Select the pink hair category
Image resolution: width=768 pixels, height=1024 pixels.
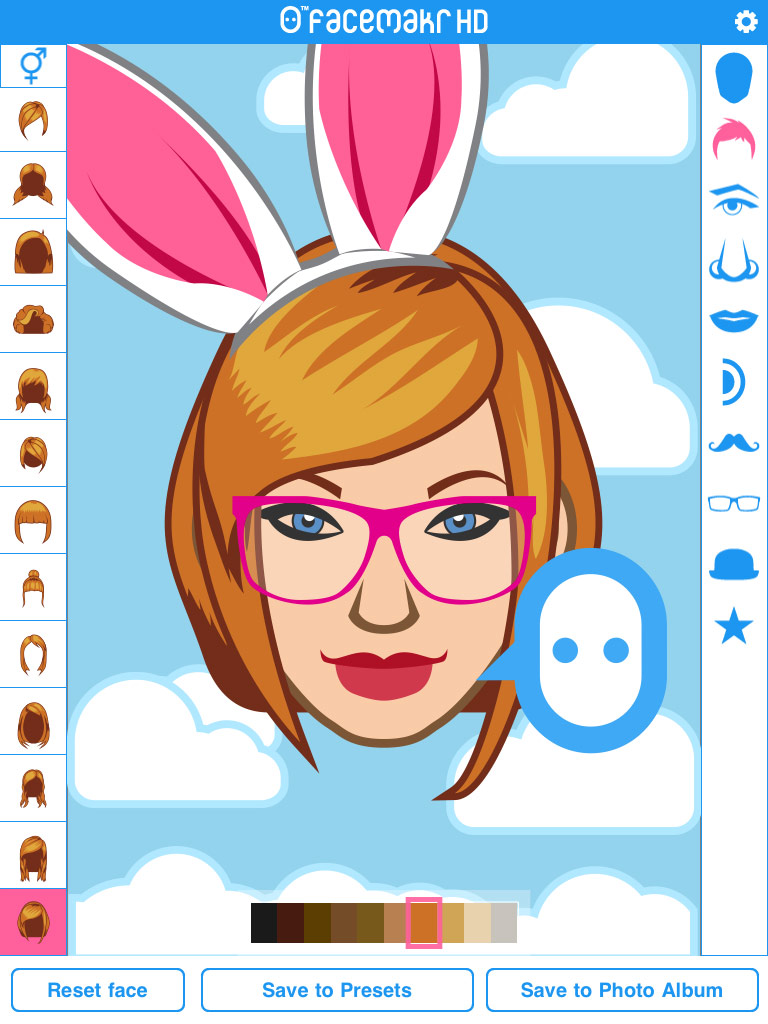733,139
